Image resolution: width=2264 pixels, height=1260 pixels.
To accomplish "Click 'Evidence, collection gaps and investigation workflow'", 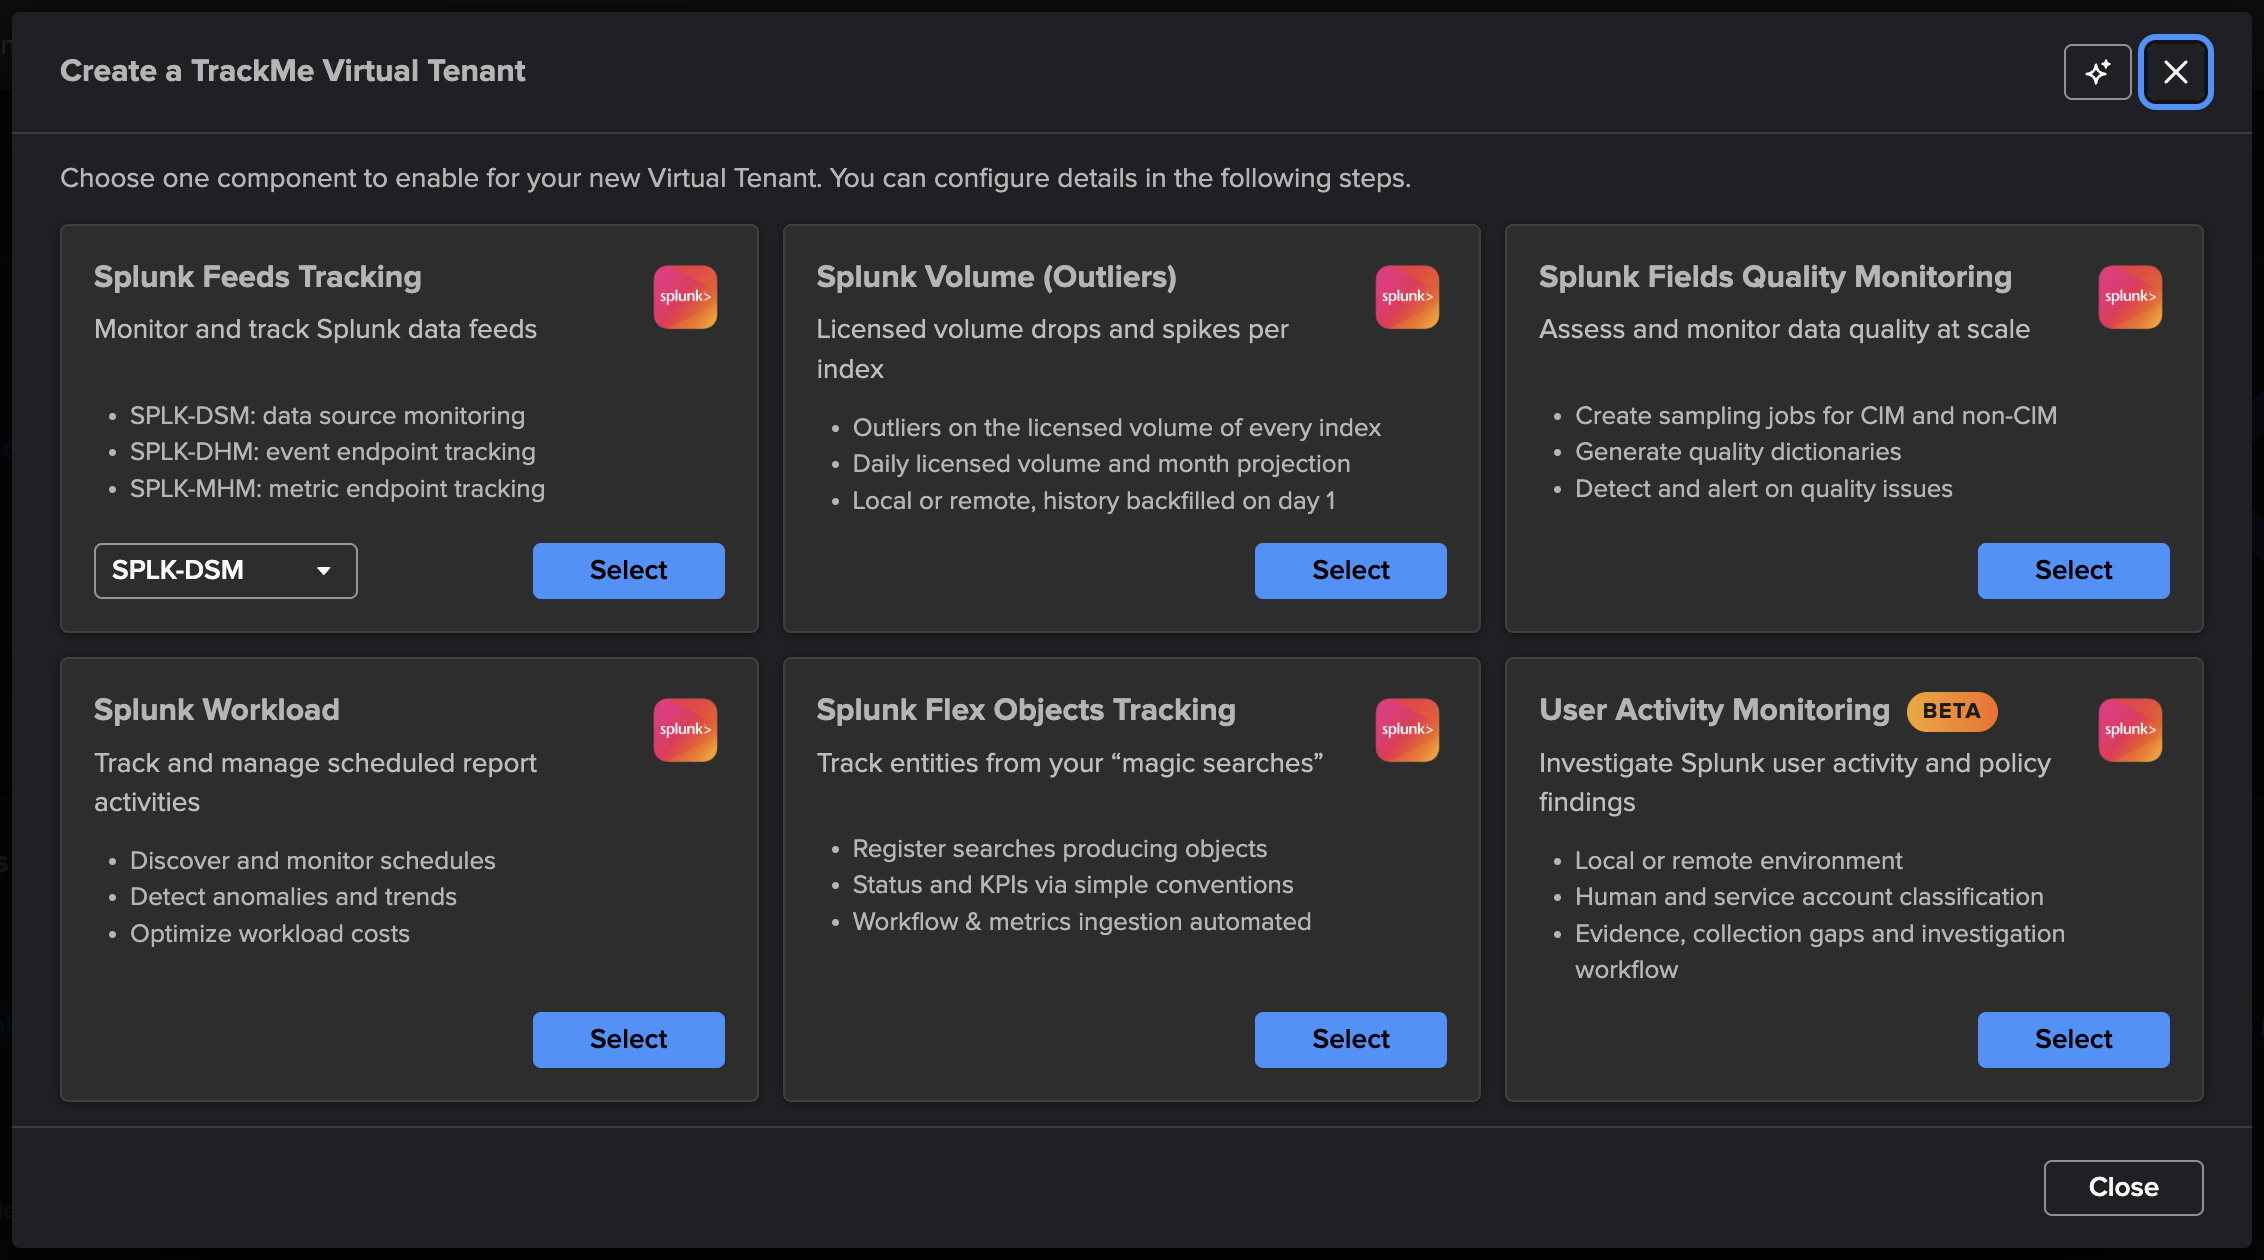I will pos(1820,952).
